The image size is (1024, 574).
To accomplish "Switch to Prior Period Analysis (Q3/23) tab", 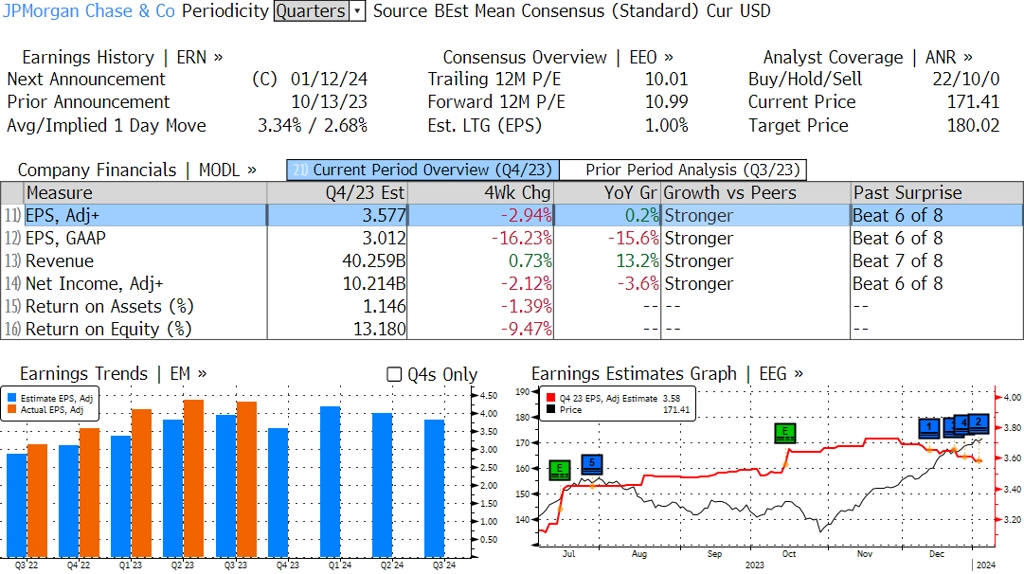I will coord(683,170).
